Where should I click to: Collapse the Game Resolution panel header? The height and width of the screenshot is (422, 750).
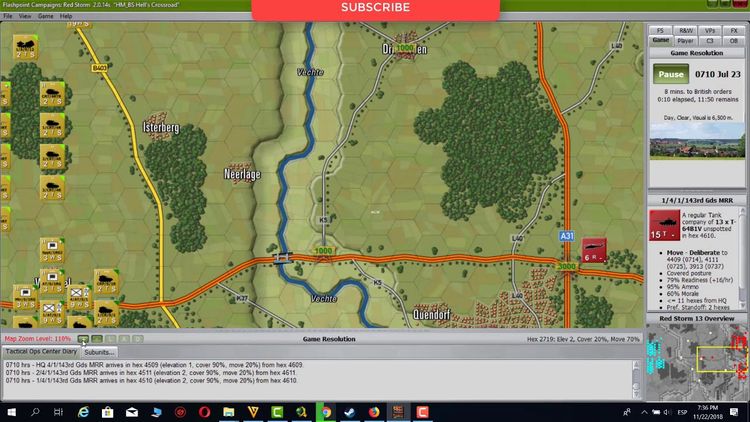click(x=696, y=53)
